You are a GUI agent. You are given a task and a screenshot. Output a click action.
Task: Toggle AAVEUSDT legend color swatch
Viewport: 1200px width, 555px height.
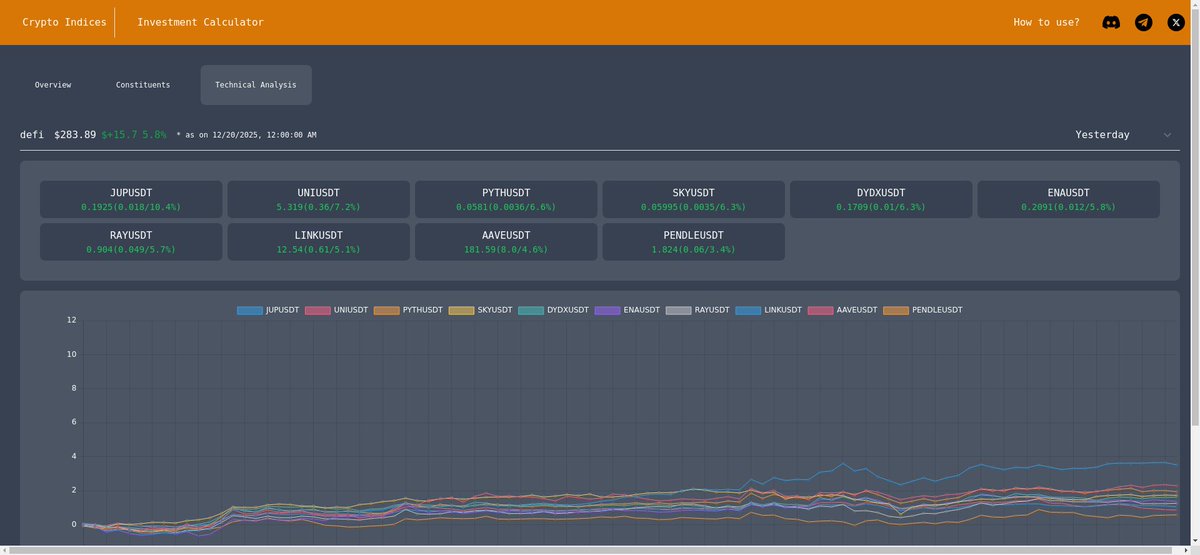click(x=821, y=310)
